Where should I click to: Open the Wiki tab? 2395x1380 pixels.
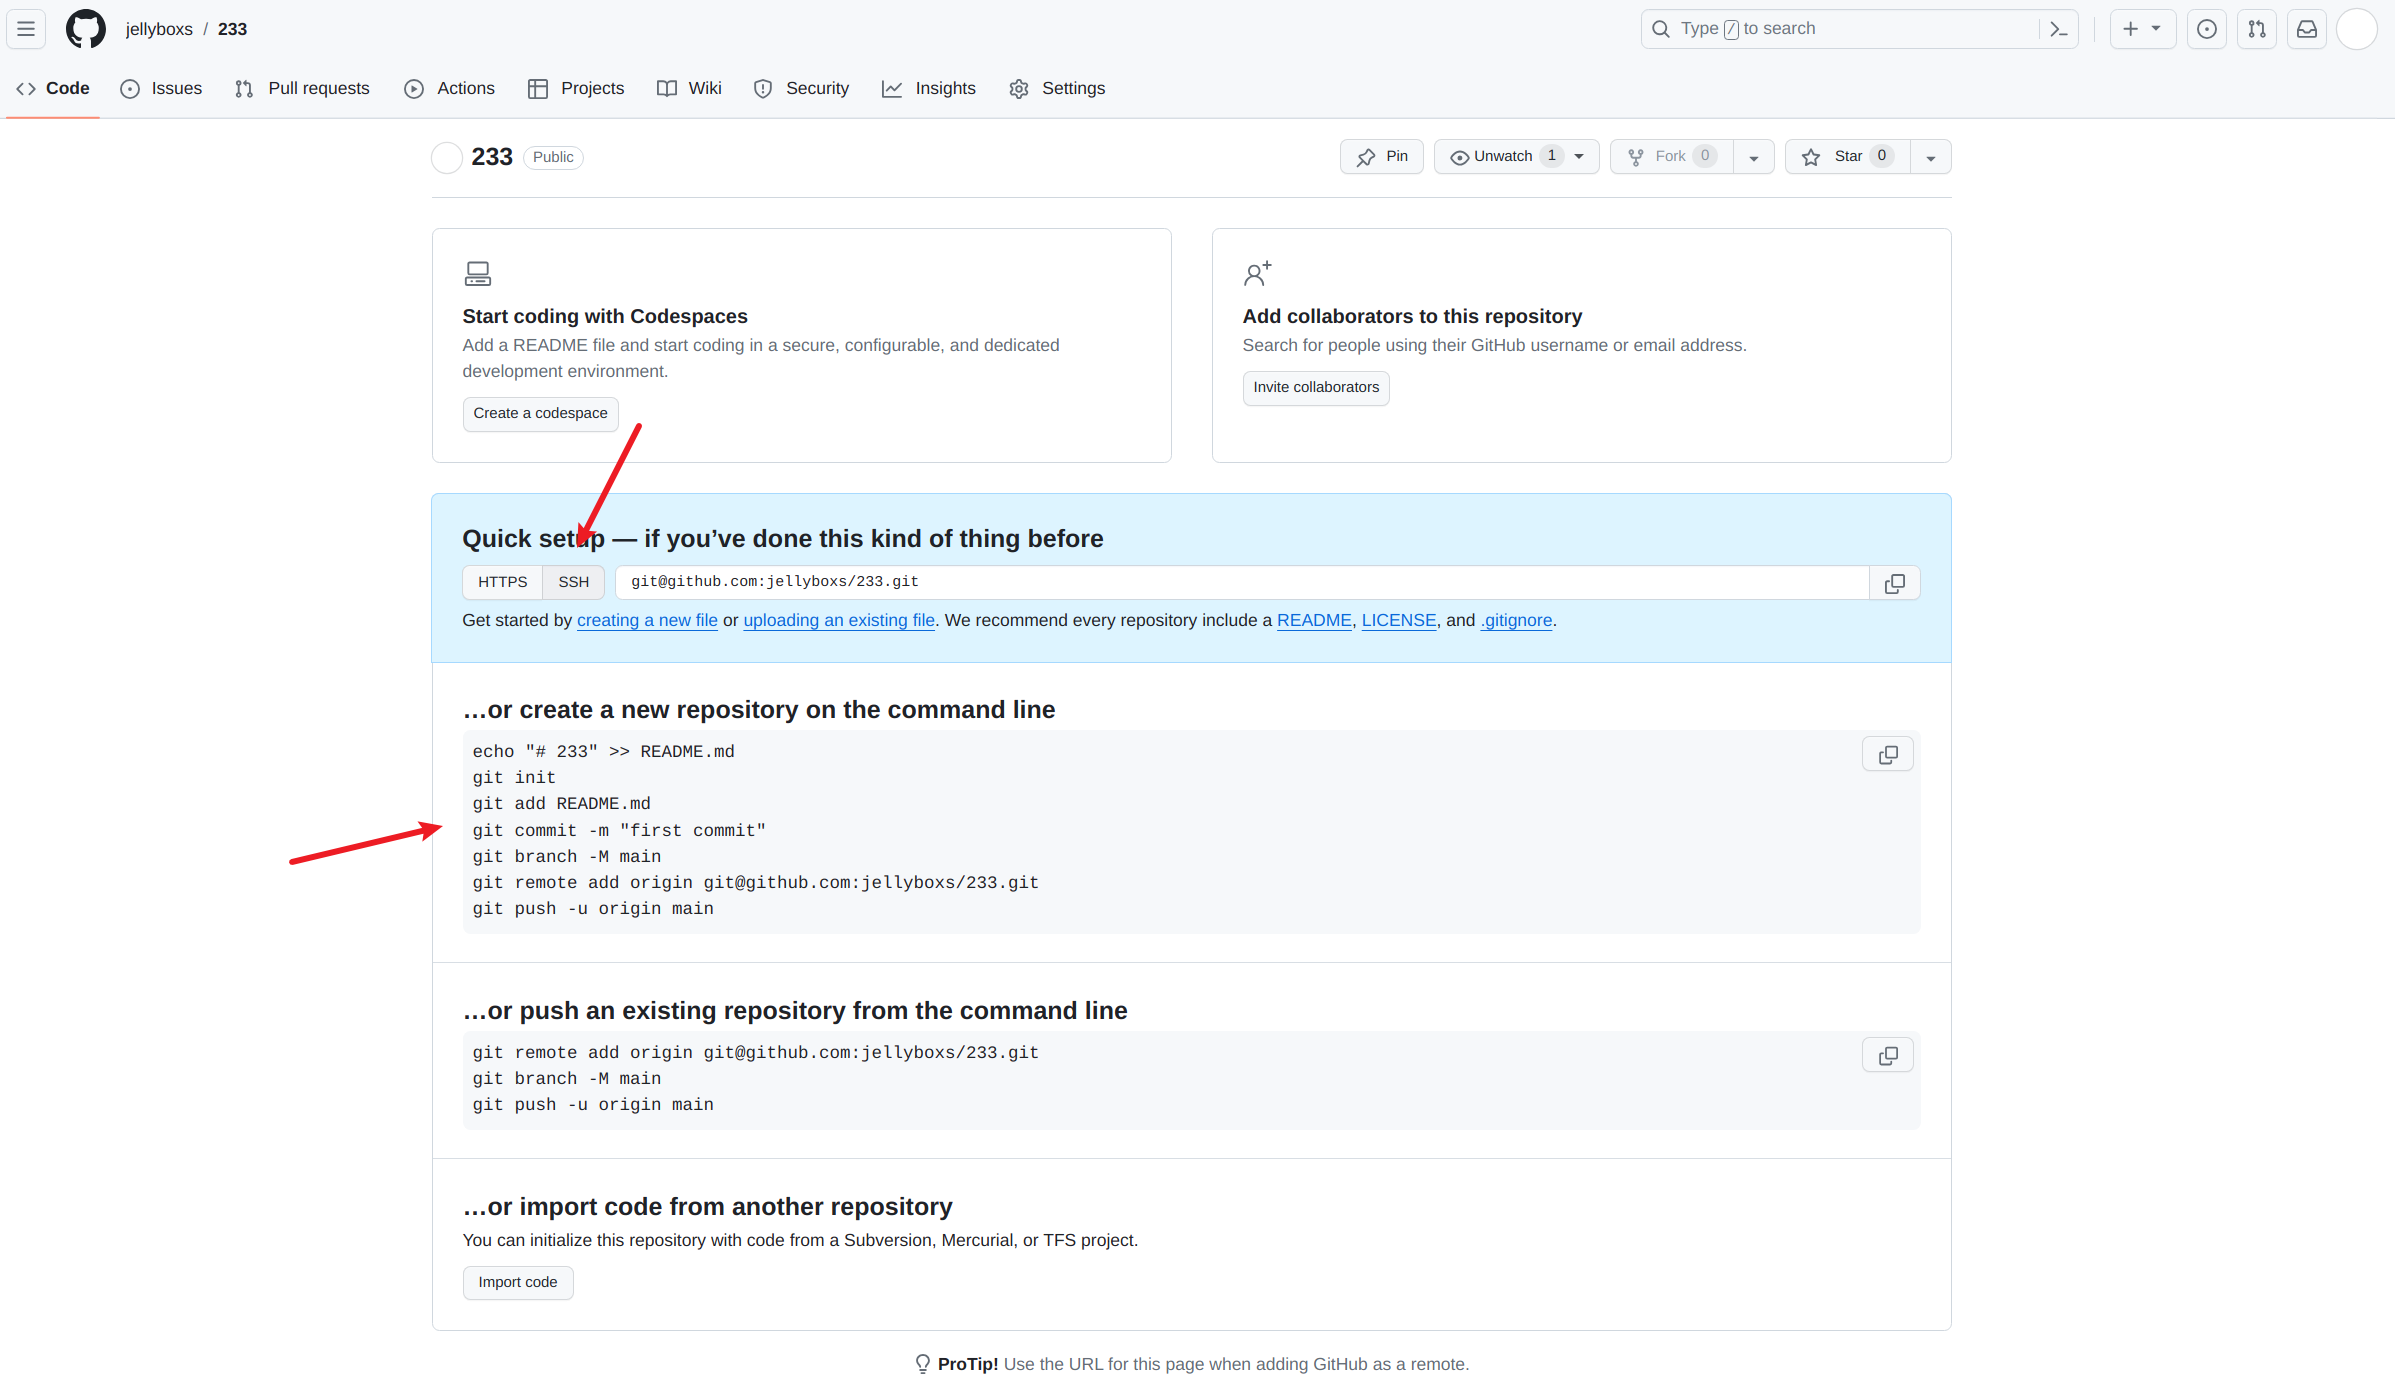click(x=689, y=89)
